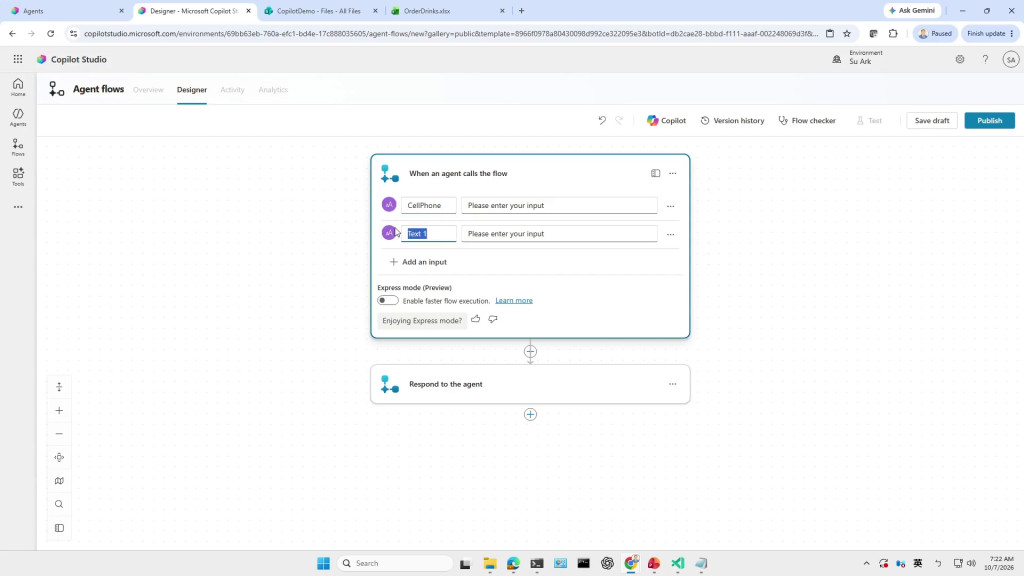Switch to the Overview tab

tap(148, 89)
